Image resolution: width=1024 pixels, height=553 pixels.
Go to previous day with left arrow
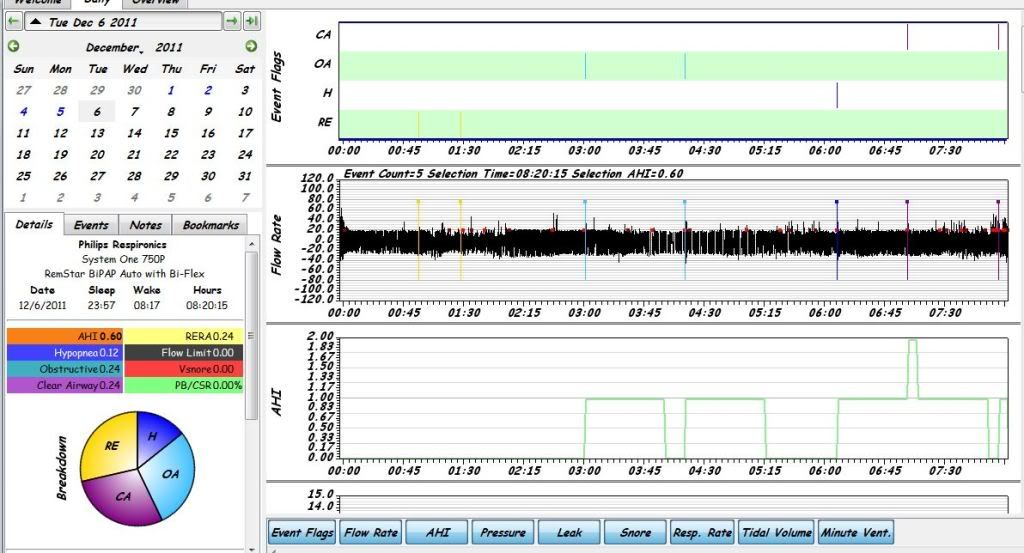pyautogui.click(x=14, y=22)
